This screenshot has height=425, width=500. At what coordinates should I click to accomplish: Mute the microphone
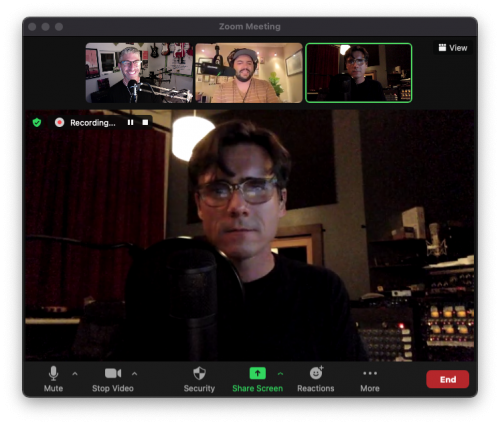[53, 379]
